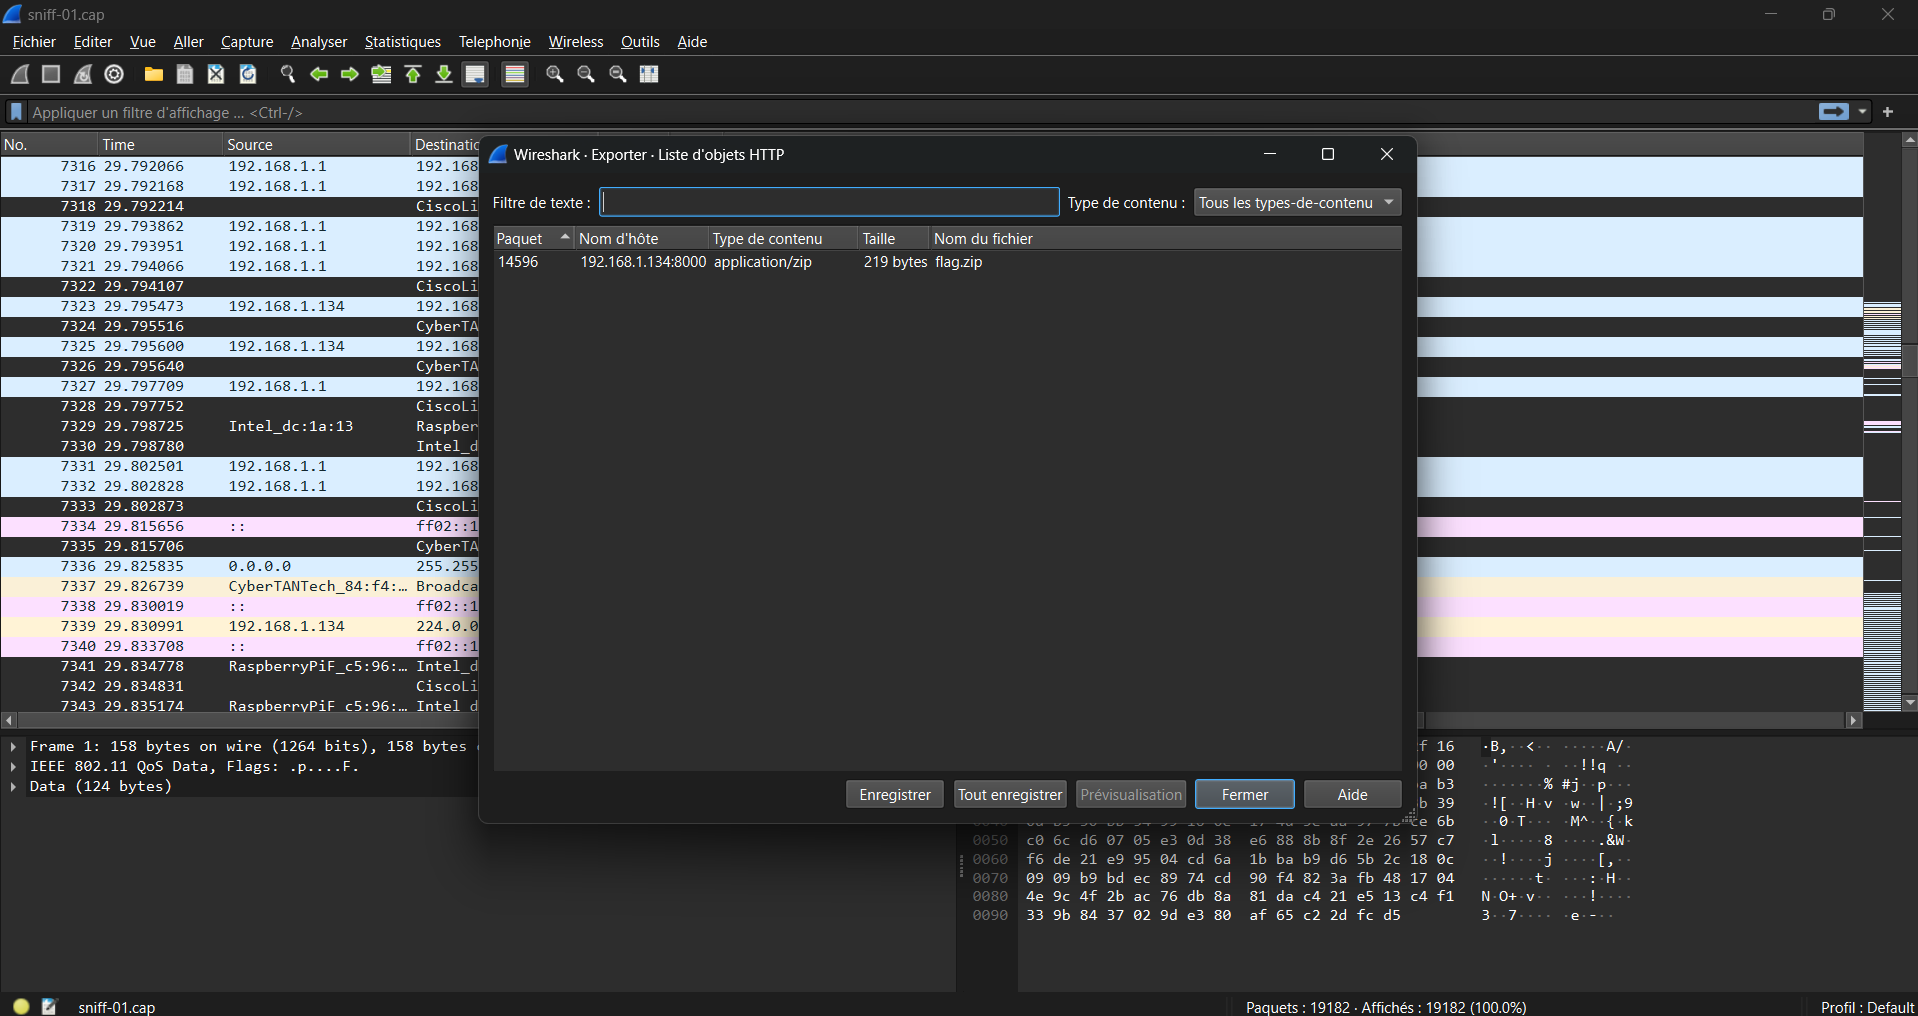Screen dimensions: 1918x1016
Task: Open the content type dropdown
Action: tap(1297, 203)
